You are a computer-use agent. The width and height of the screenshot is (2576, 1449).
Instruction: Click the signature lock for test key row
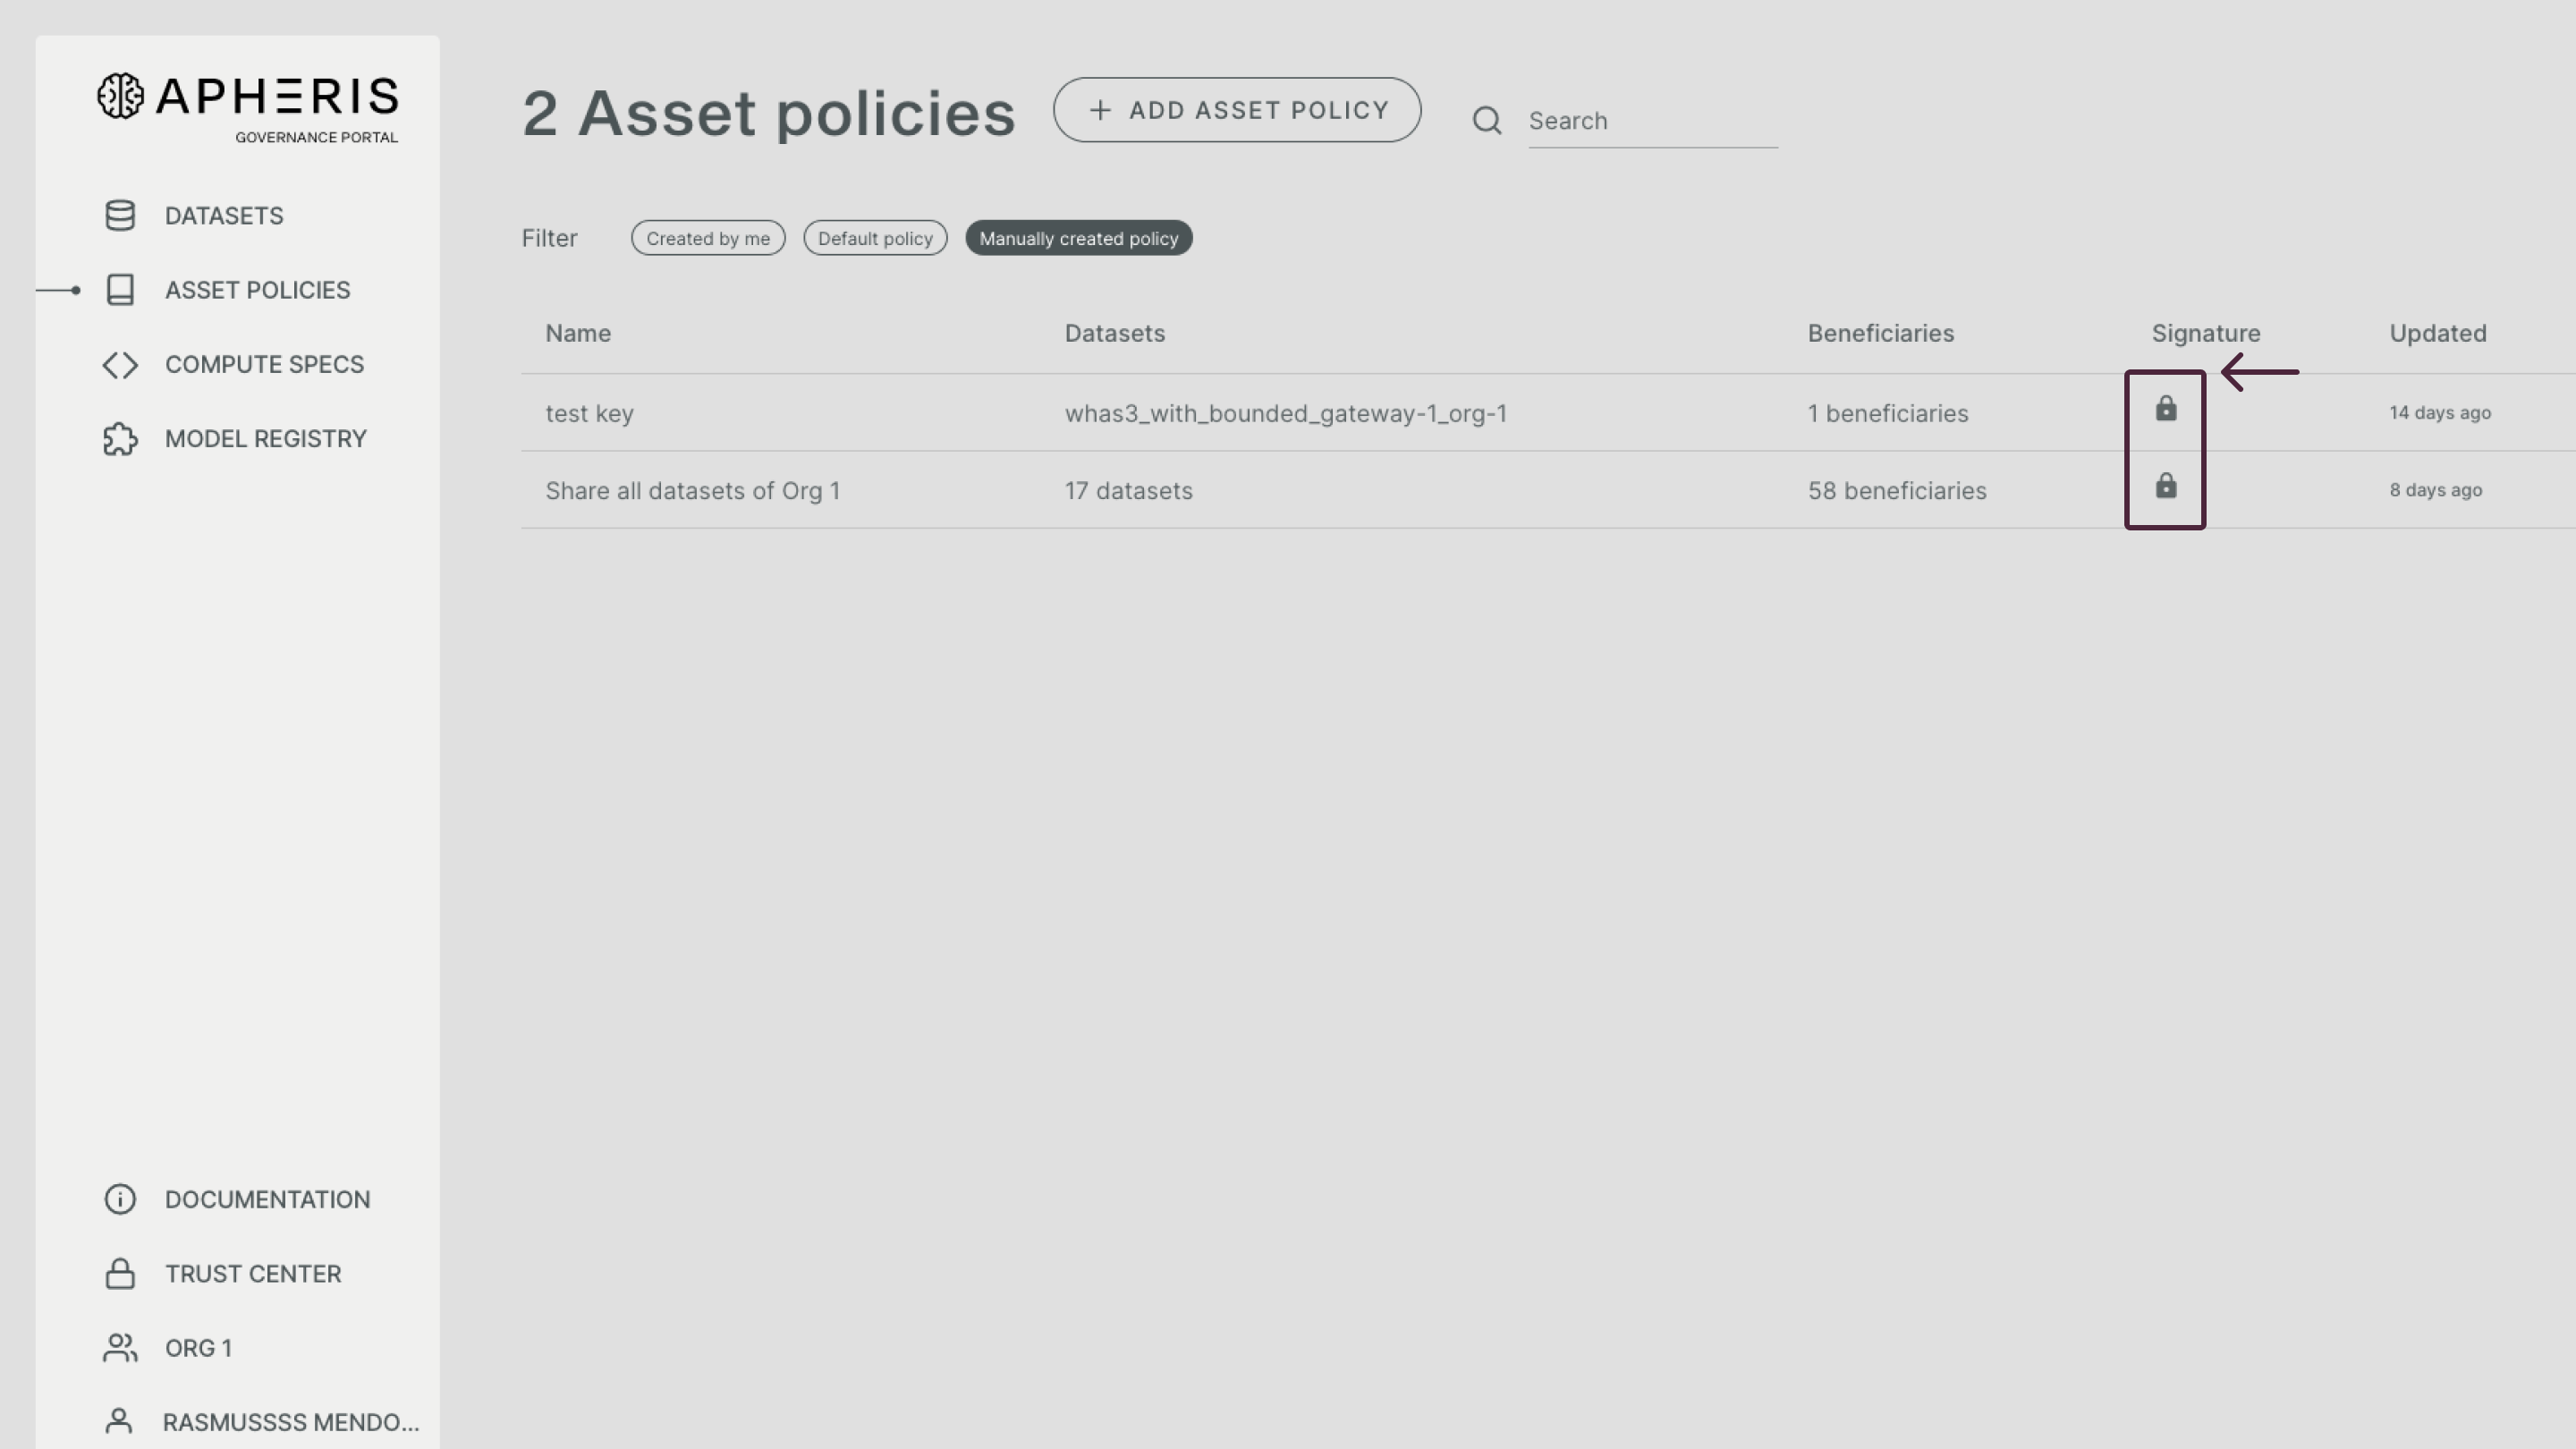pyautogui.click(x=2165, y=409)
